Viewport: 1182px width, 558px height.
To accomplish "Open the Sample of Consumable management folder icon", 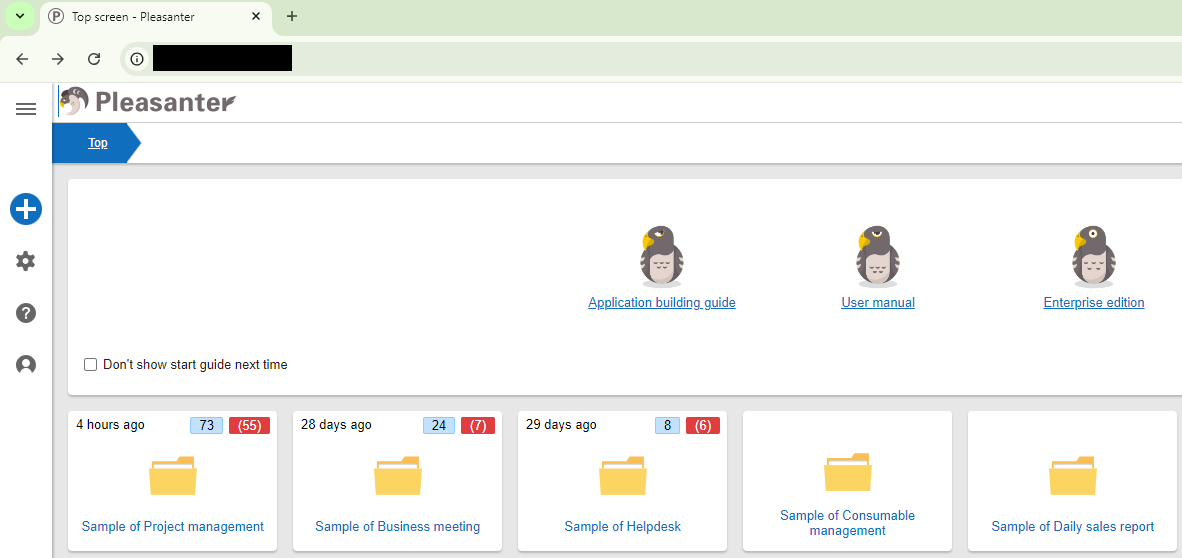I will (847, 472).
